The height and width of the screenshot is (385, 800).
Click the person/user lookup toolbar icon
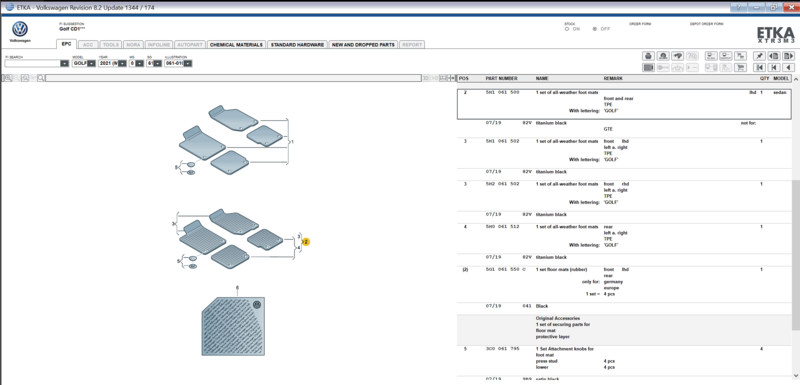pos(663,56)
